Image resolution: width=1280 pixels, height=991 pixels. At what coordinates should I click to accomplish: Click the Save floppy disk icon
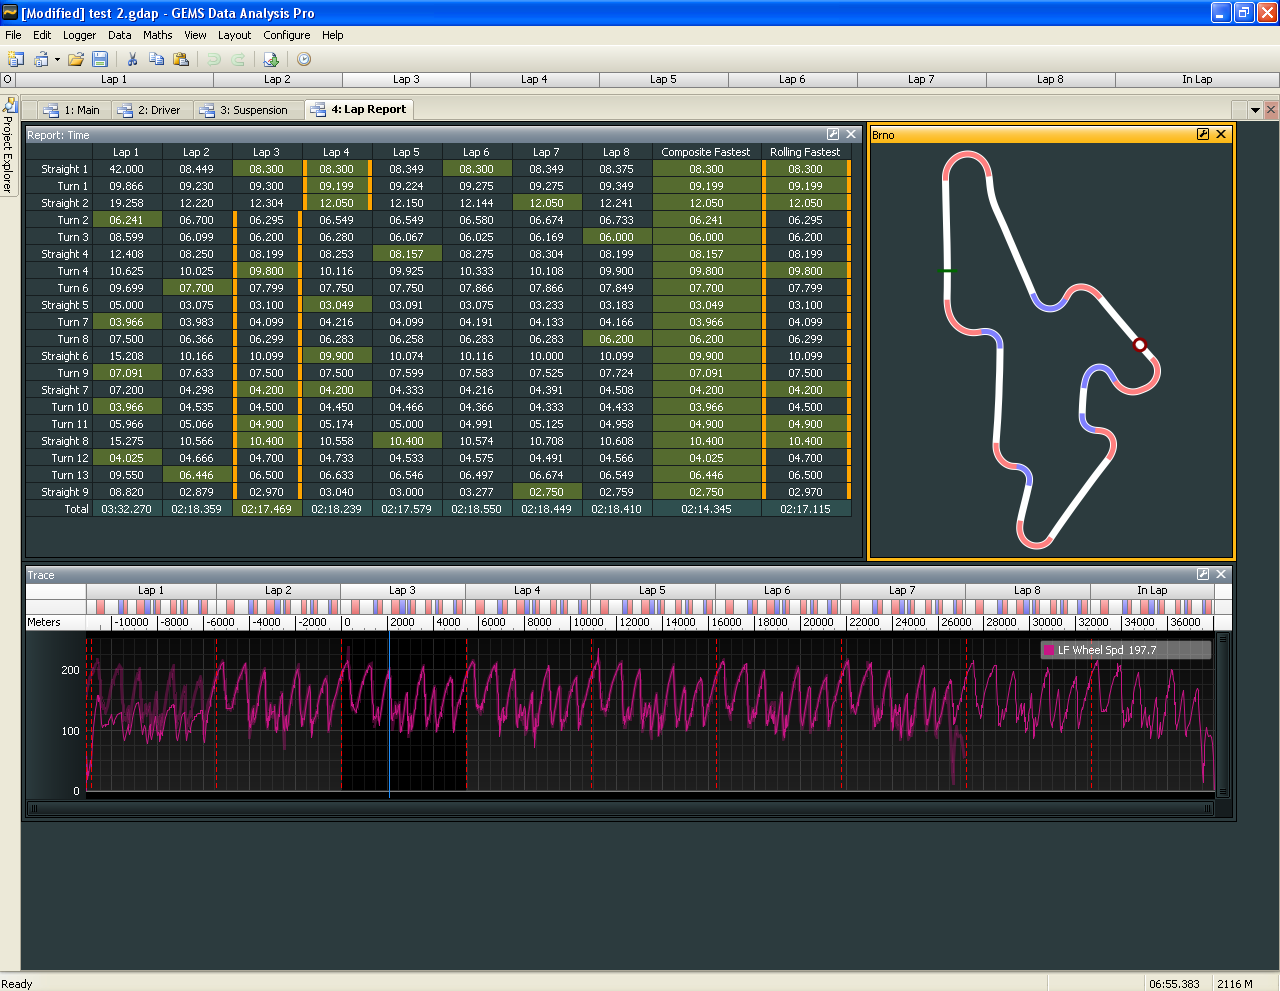100,59
